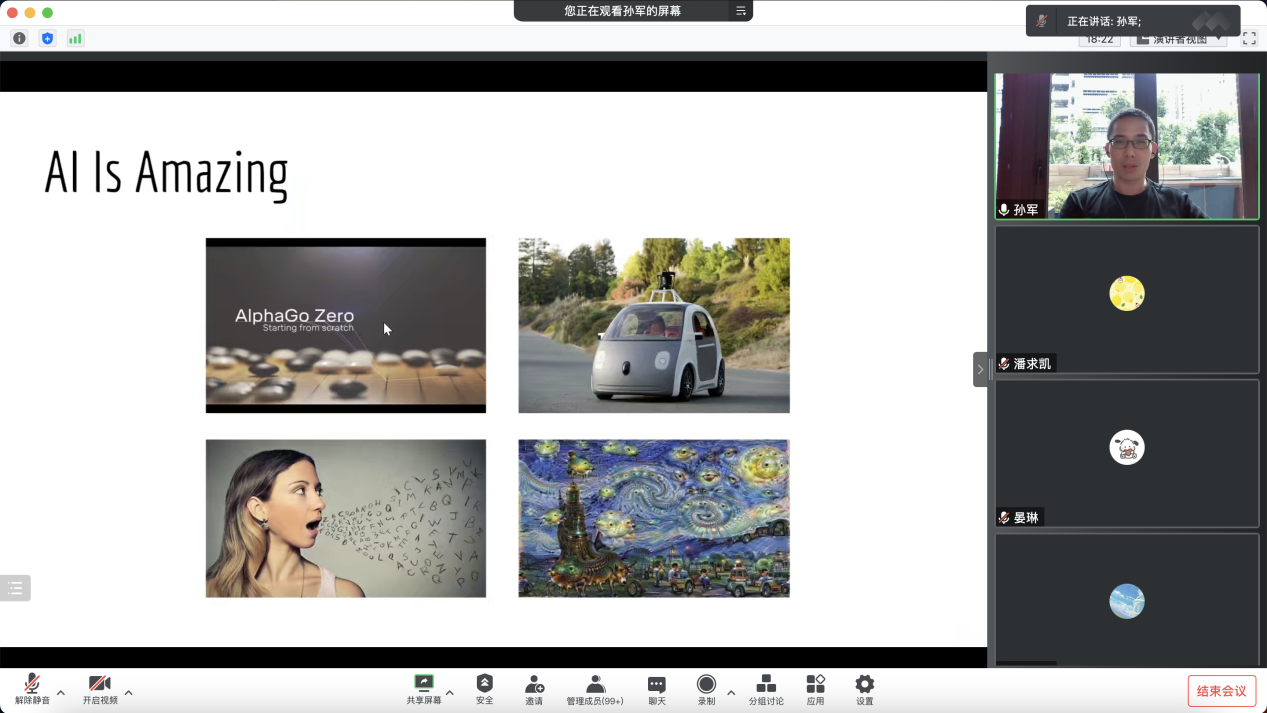Click the meeting info icon at top left

19,38
